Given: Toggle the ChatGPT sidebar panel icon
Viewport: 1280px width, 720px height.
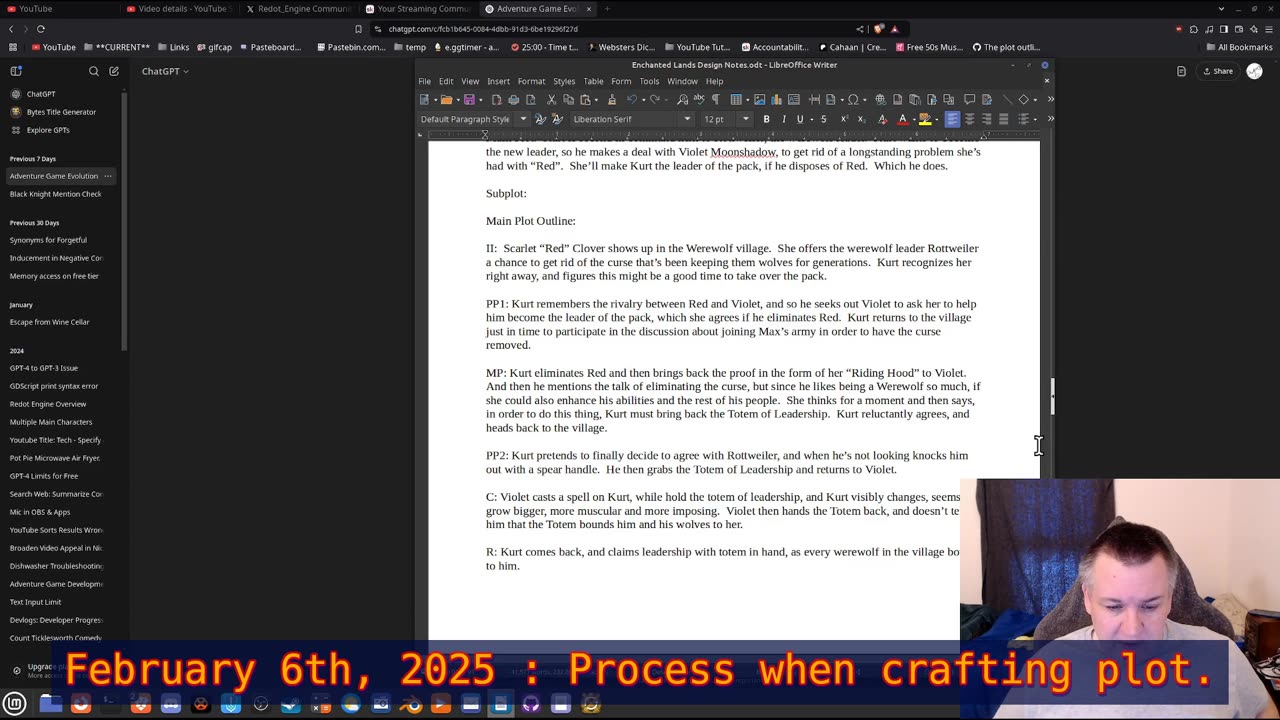Looking at the screenshot, I should (16, 71).
